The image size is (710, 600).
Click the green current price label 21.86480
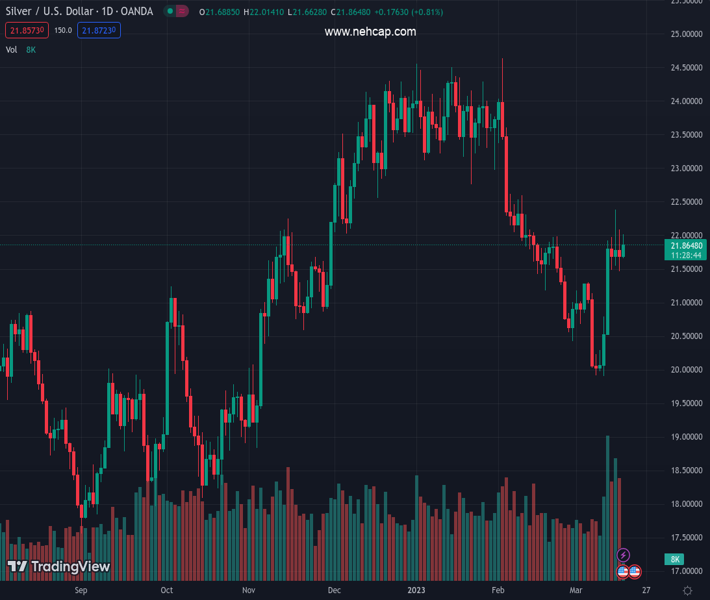click(687, 245)
